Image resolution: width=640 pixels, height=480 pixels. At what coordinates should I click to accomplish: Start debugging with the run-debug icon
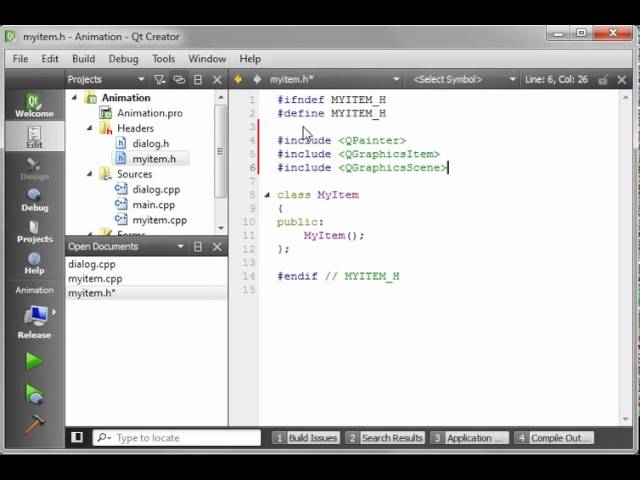point(34,394)
